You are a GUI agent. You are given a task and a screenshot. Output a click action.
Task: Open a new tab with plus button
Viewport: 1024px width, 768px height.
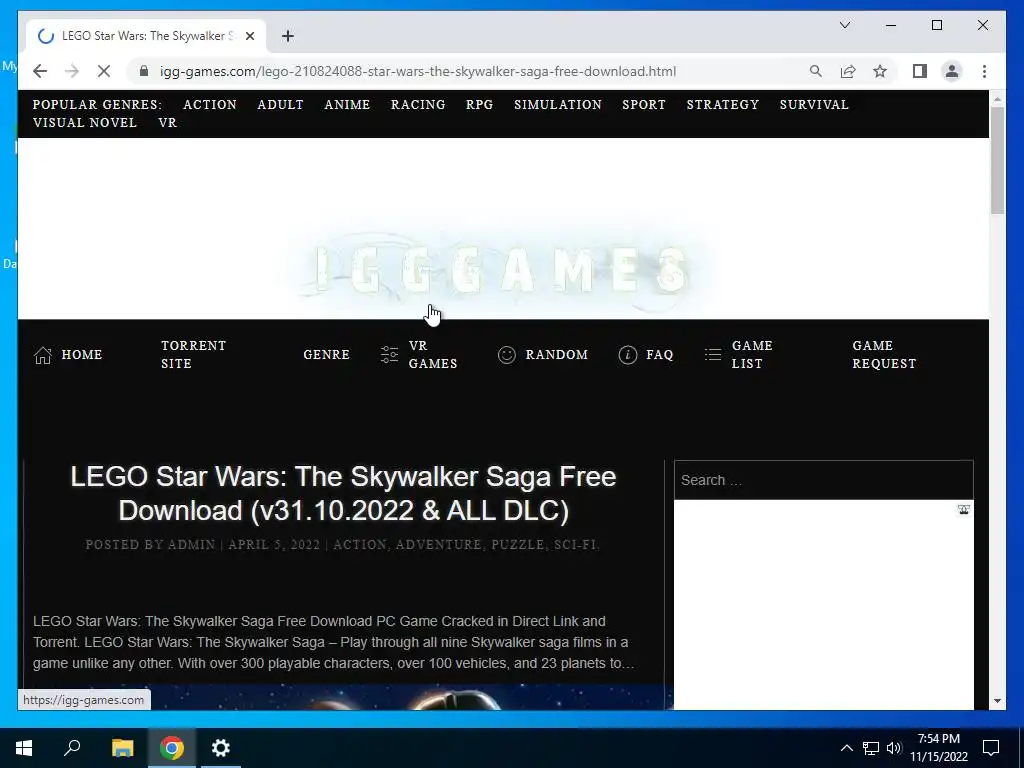[288, 36]
